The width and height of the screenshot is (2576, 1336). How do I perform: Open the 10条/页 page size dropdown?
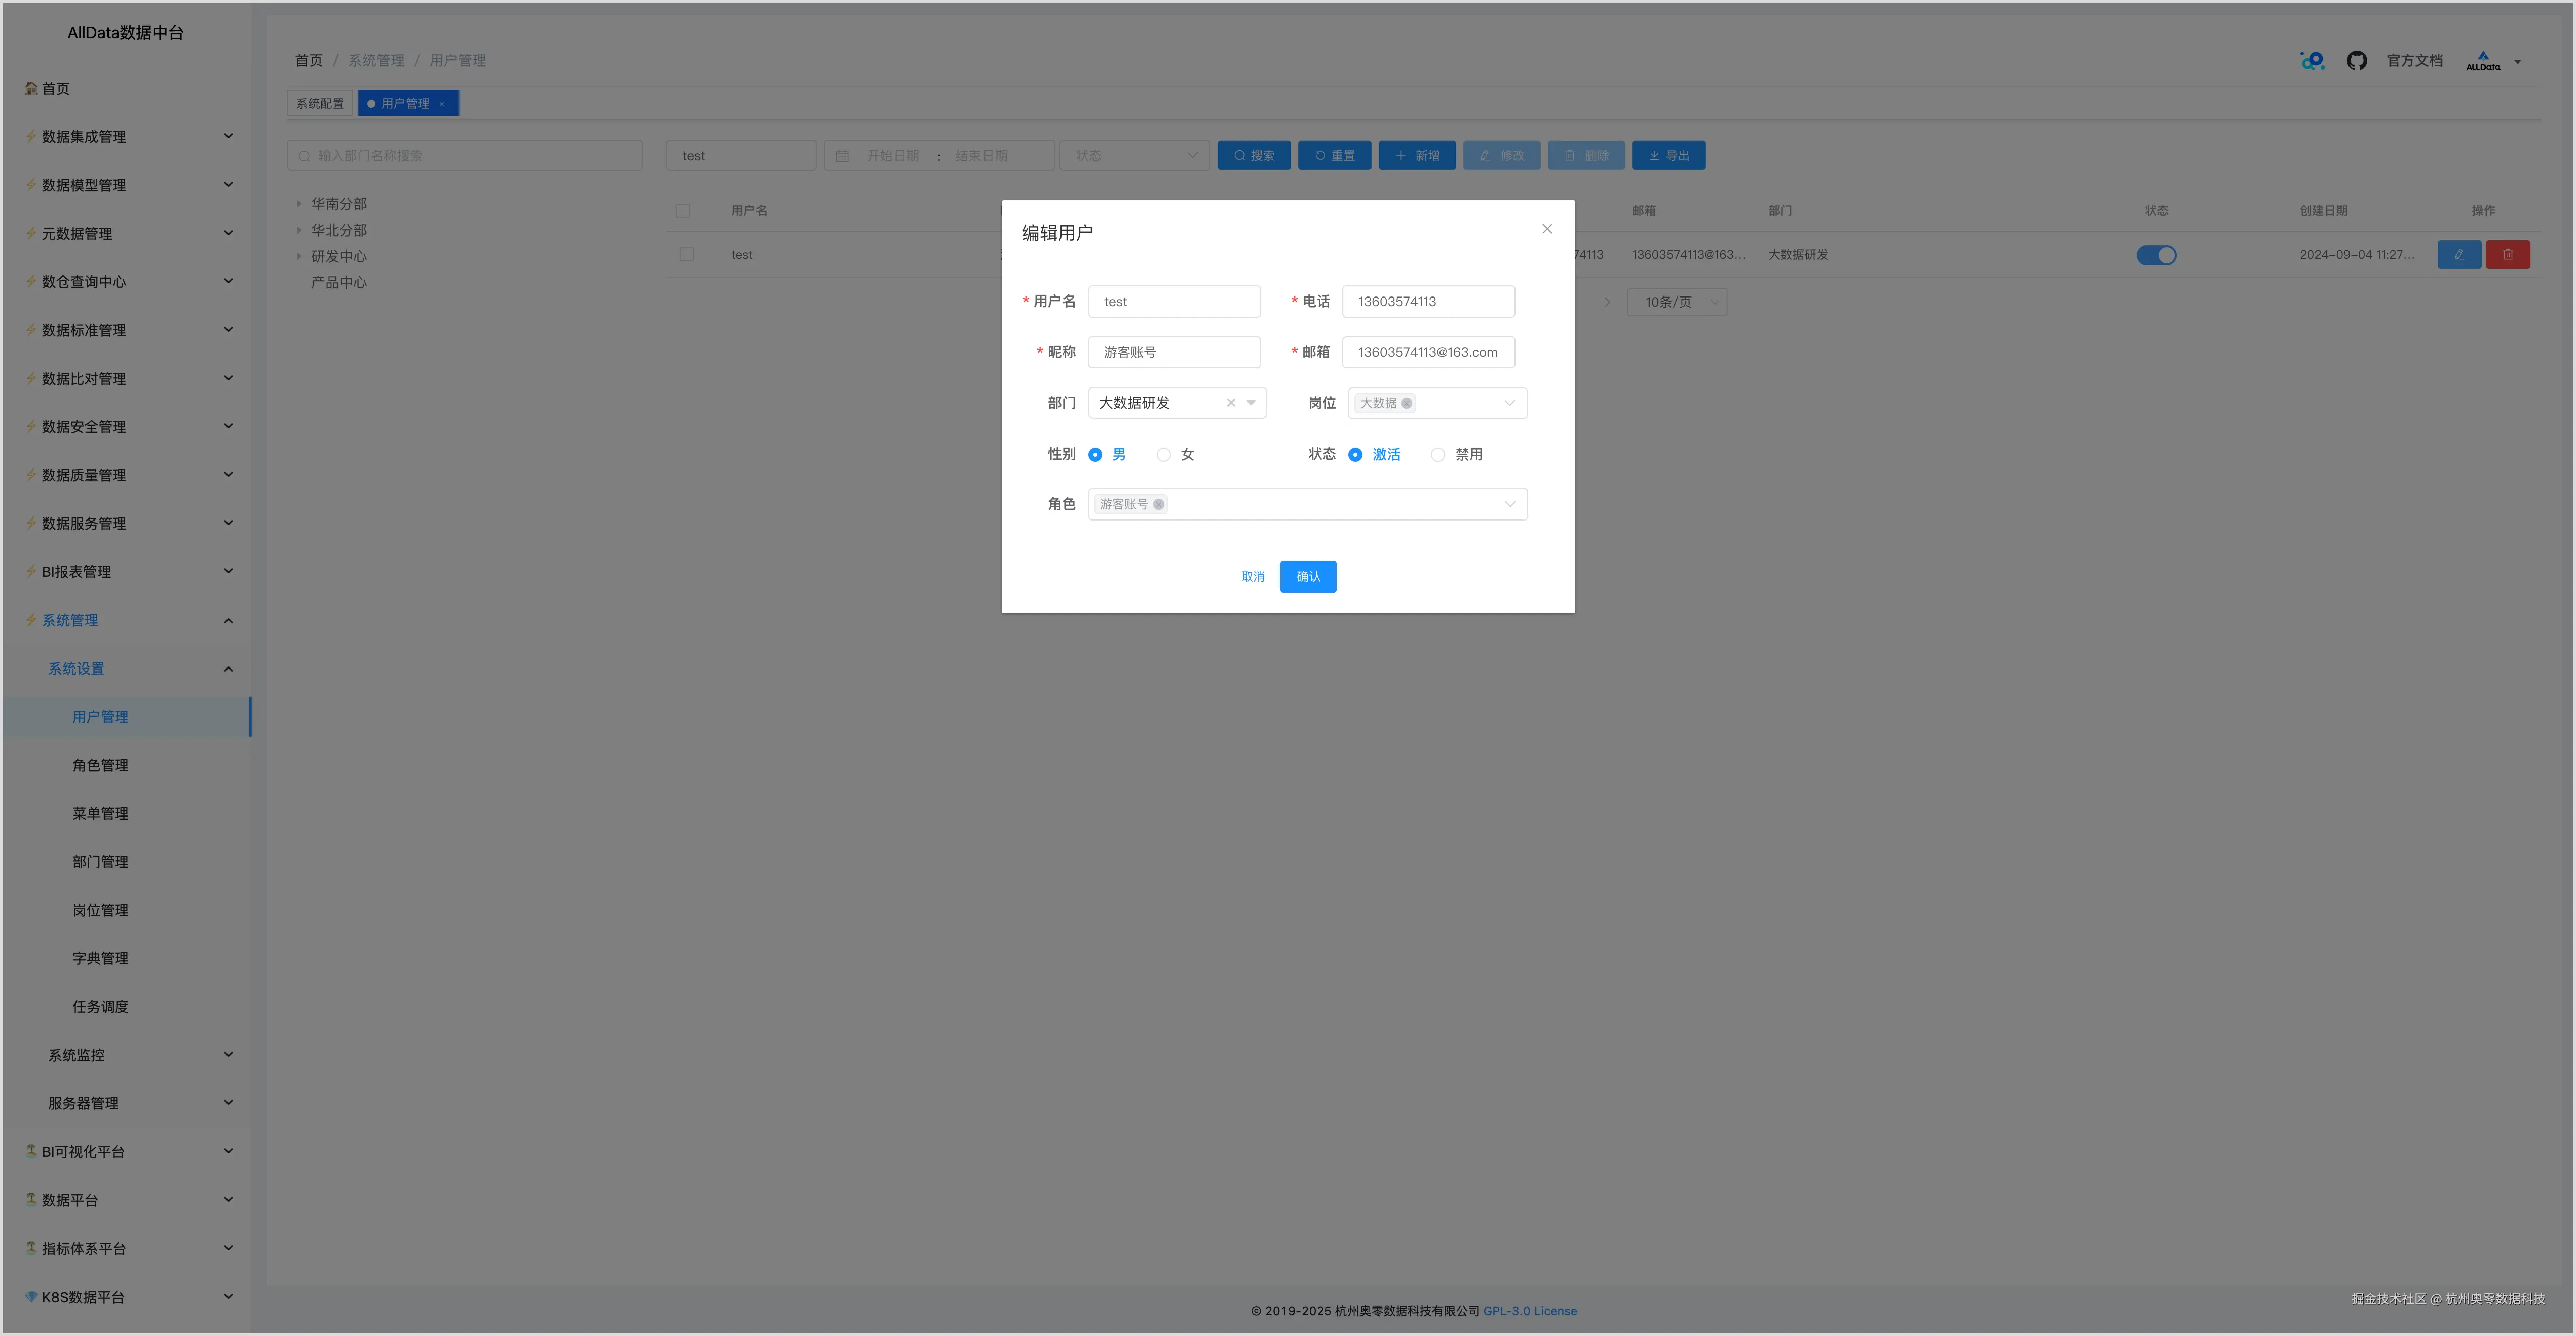pyautogui.click(x=1677, y=301)
